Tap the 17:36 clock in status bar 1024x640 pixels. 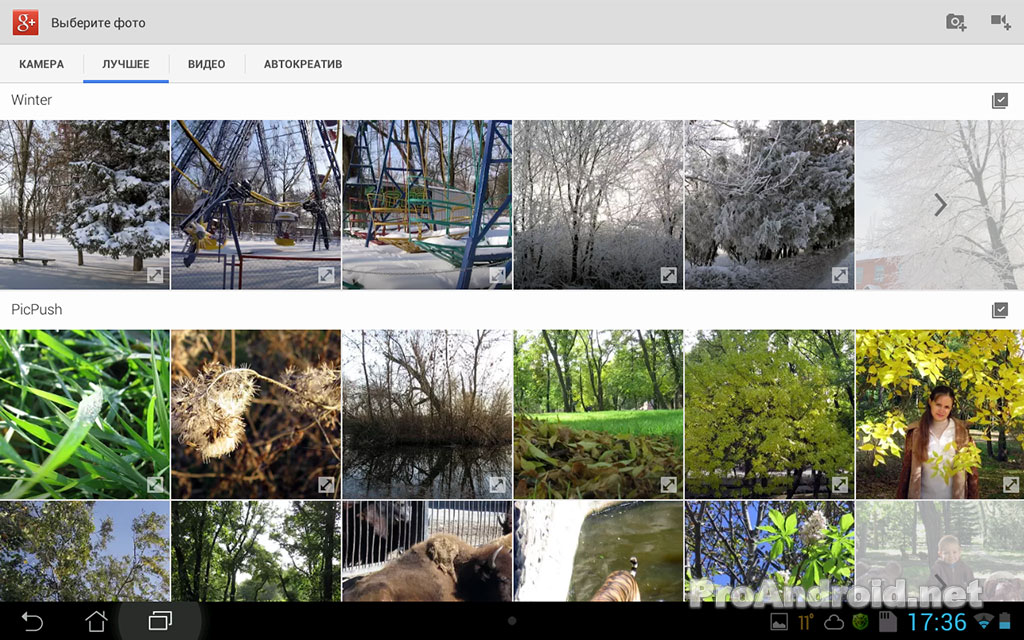(x=937, y=622)
